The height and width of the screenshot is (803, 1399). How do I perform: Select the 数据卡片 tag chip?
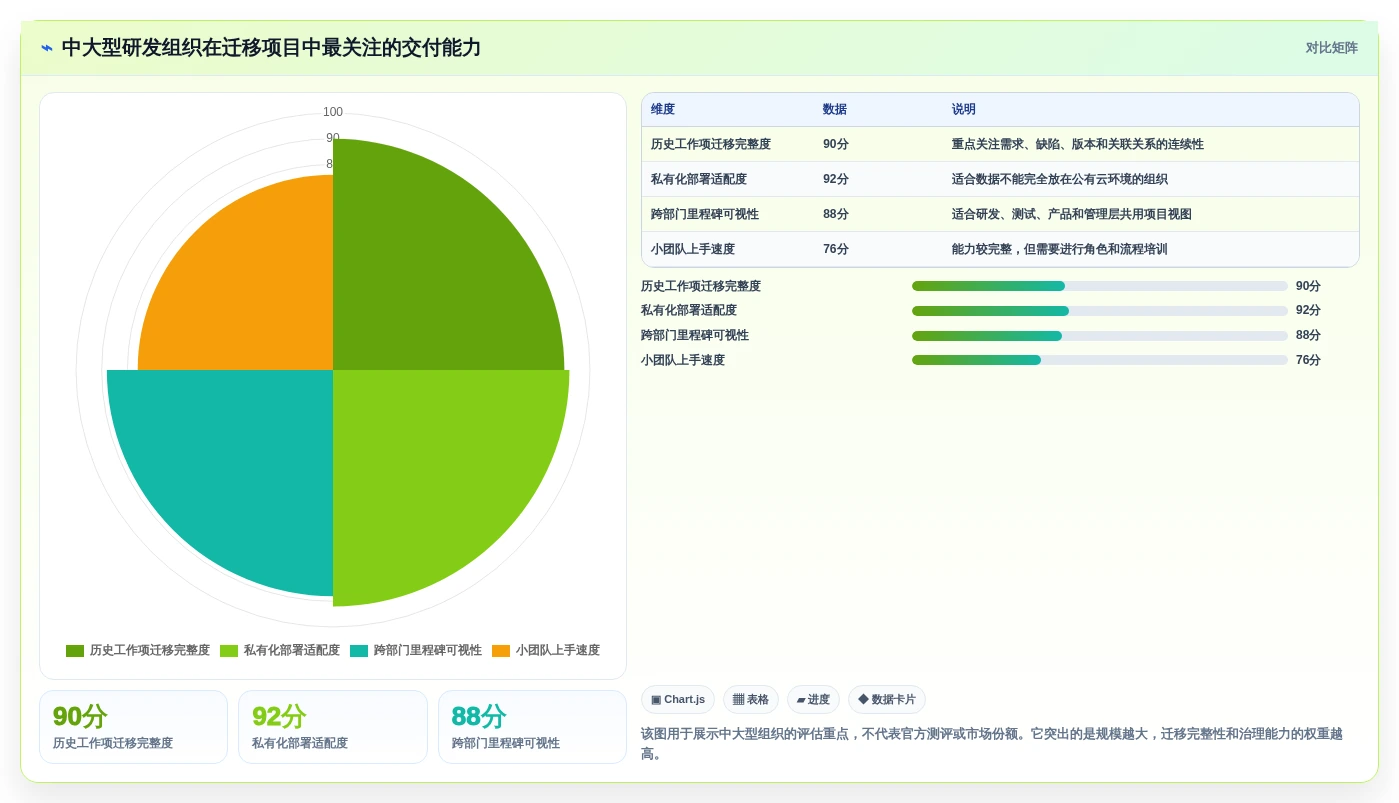(x=887, y=700)
